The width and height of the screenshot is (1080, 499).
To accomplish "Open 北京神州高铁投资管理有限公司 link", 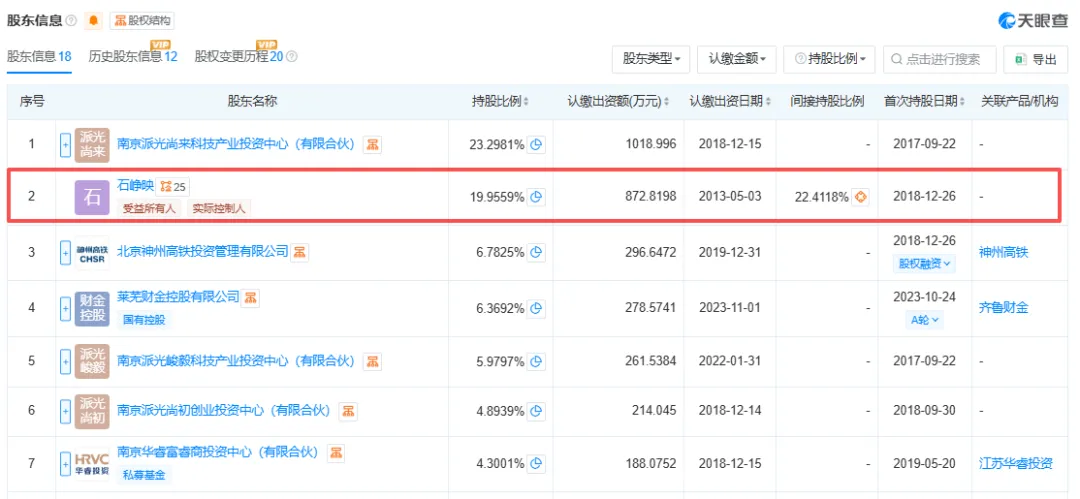I will coord(202,252).
